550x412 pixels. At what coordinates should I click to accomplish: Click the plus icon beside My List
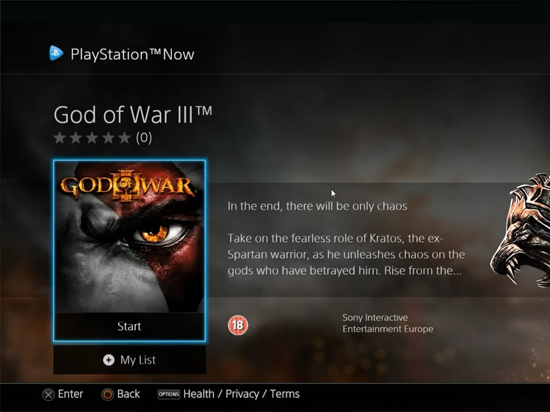109,360
